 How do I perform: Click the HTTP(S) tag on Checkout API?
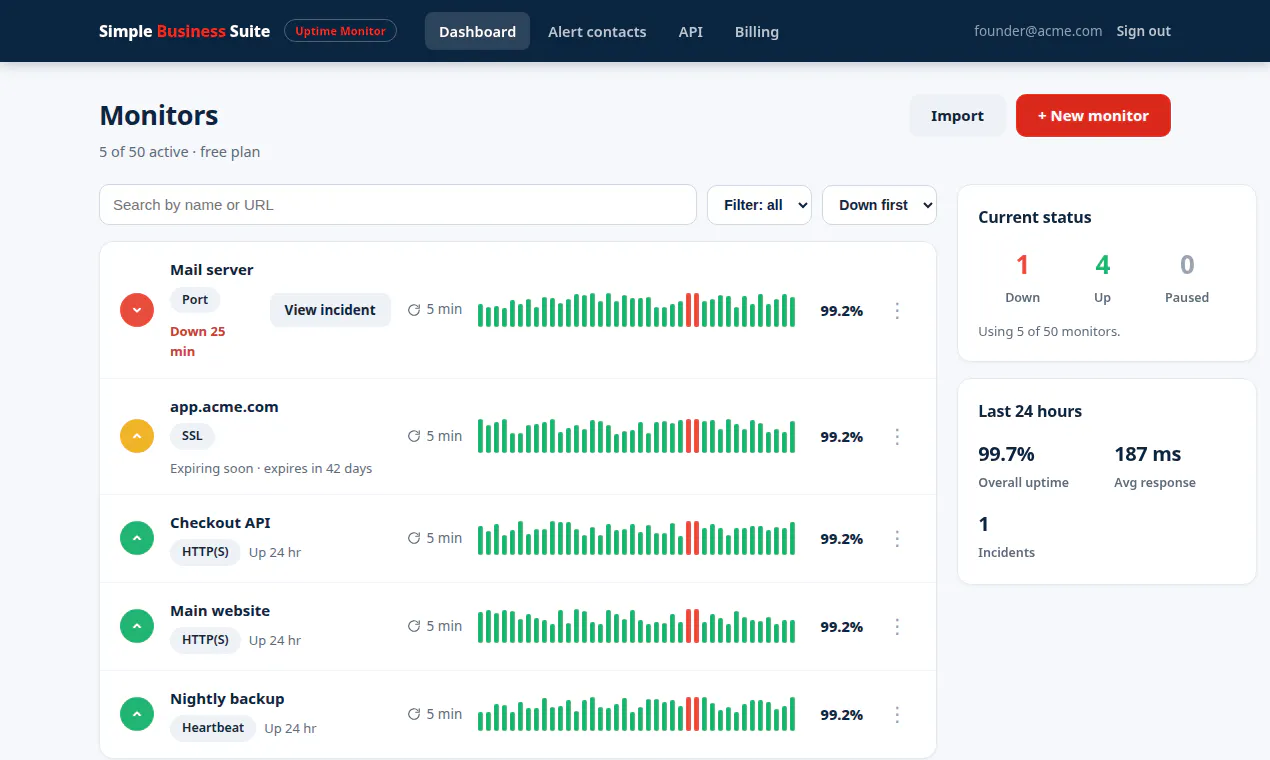click(x=205, y=552)
